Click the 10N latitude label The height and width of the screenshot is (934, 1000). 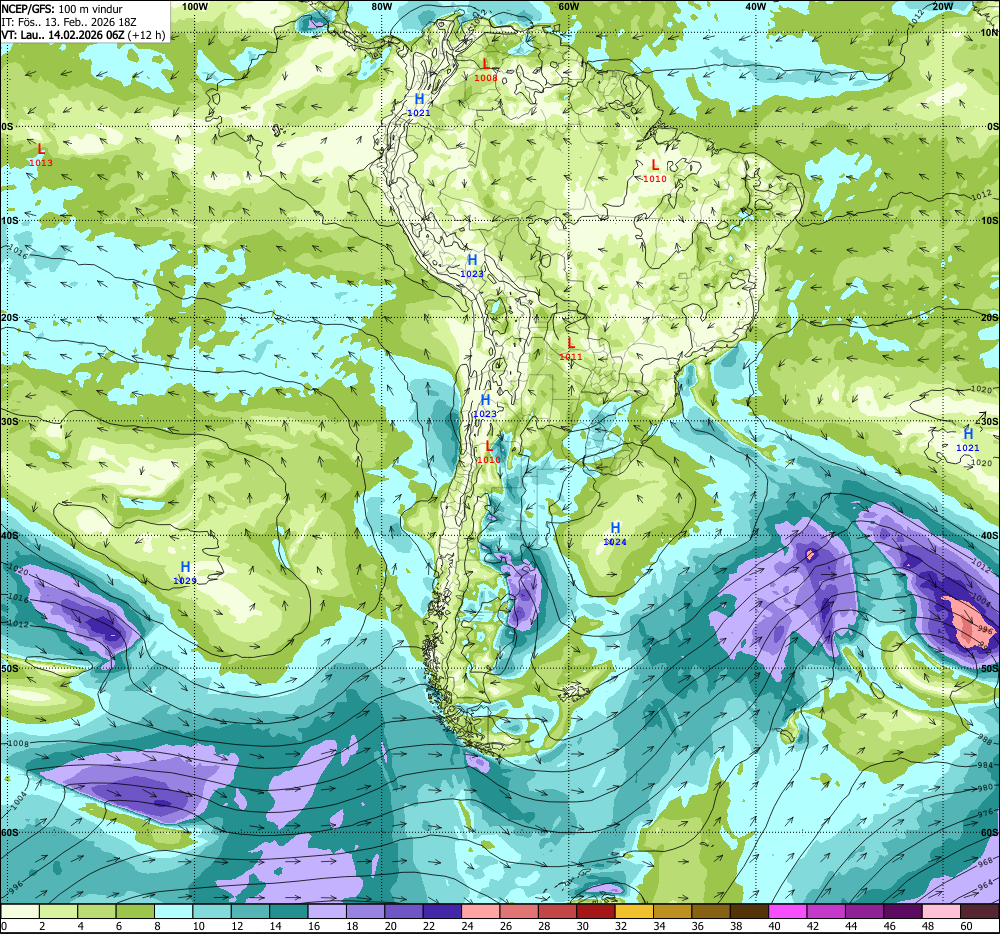click(989, 33)
